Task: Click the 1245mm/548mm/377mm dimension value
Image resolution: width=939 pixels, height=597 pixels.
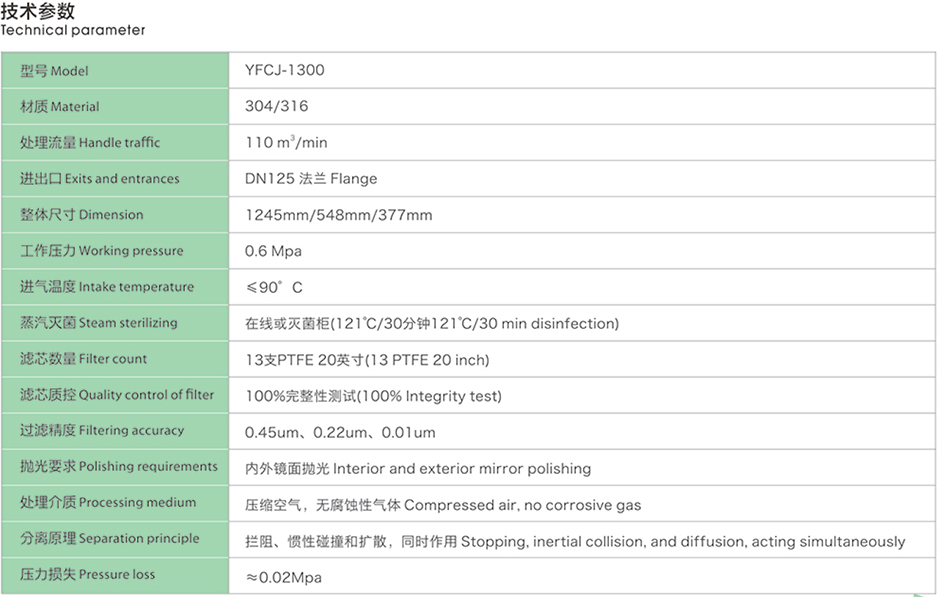Action: 339,215
